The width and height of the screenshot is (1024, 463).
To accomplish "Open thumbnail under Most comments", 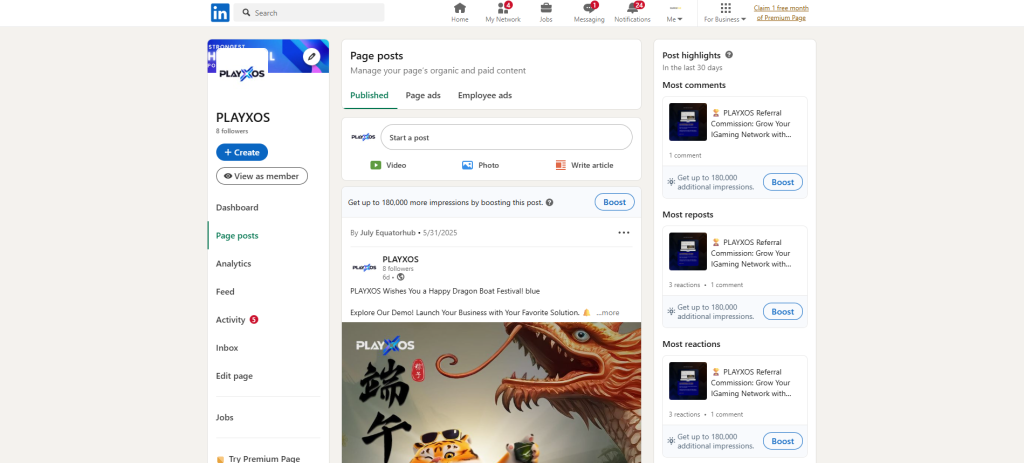I will [688, 122].
